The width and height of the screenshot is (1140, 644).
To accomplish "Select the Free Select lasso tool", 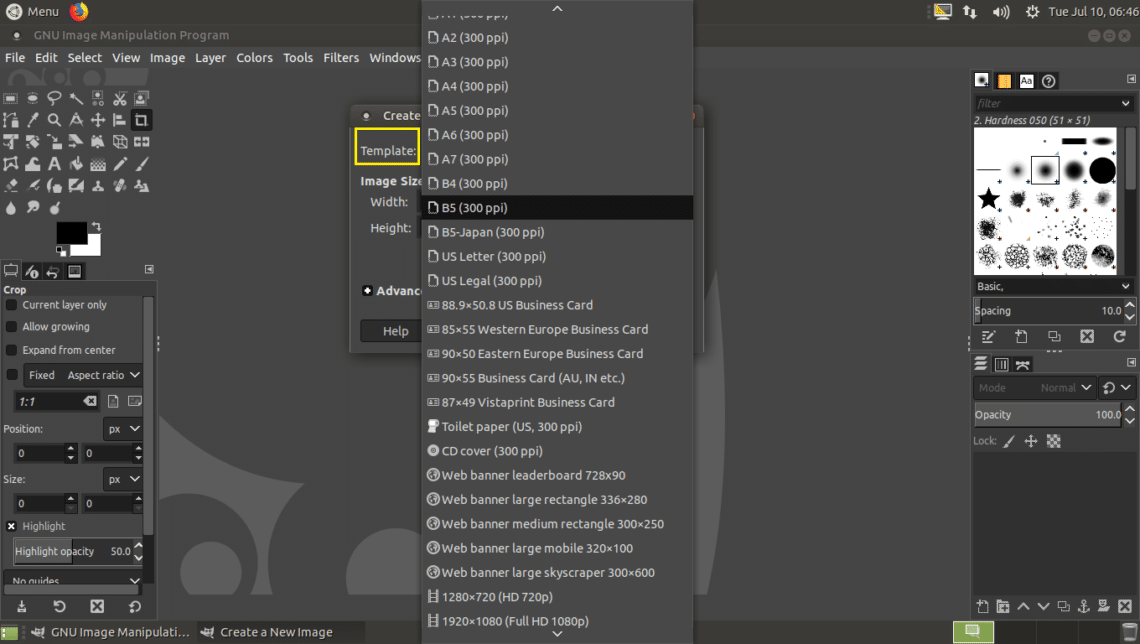I will [x=54, y=98].
